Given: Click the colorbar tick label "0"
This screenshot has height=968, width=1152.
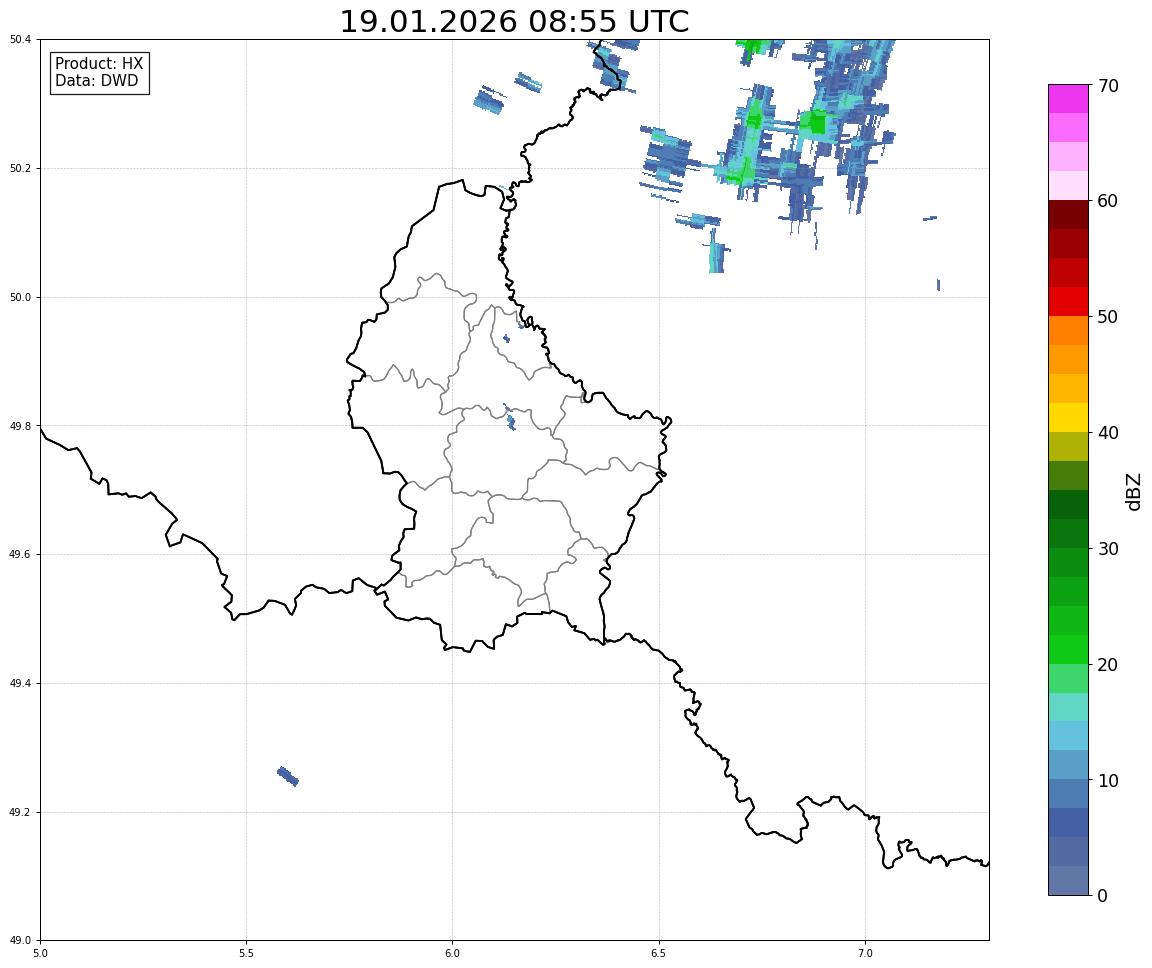Looking at the screenshot, I should [x=1102, y=895].
